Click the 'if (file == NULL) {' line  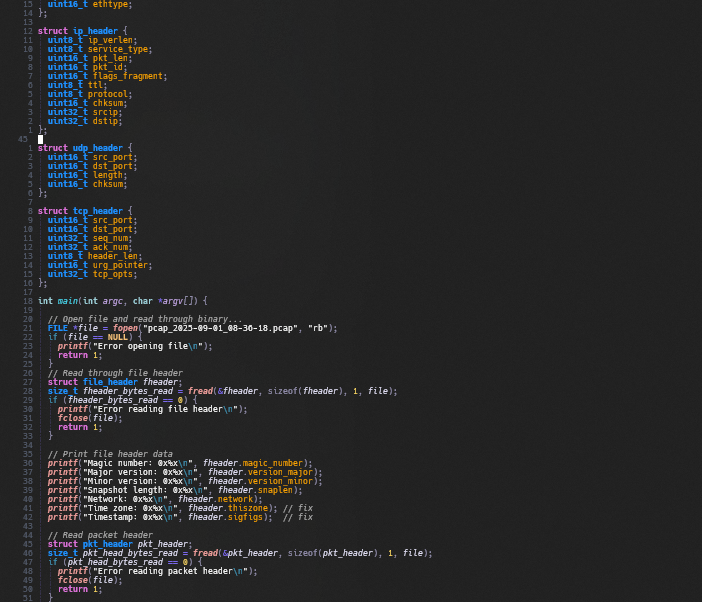point(95,337)
